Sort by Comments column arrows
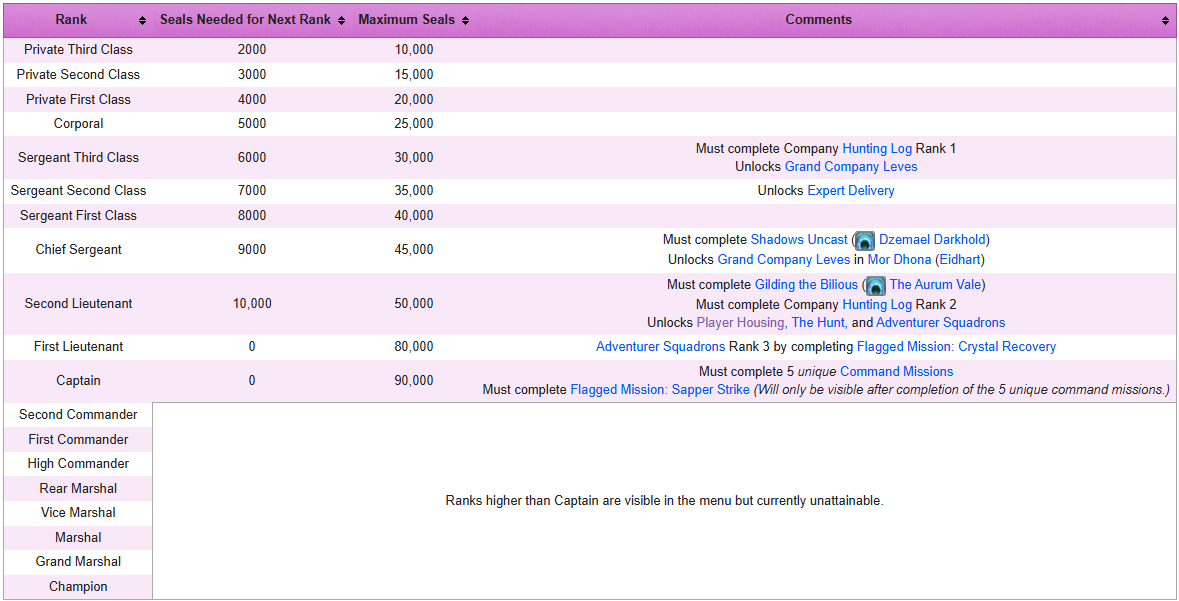The image size is (1179, 601). click(x=1166, y=20)
